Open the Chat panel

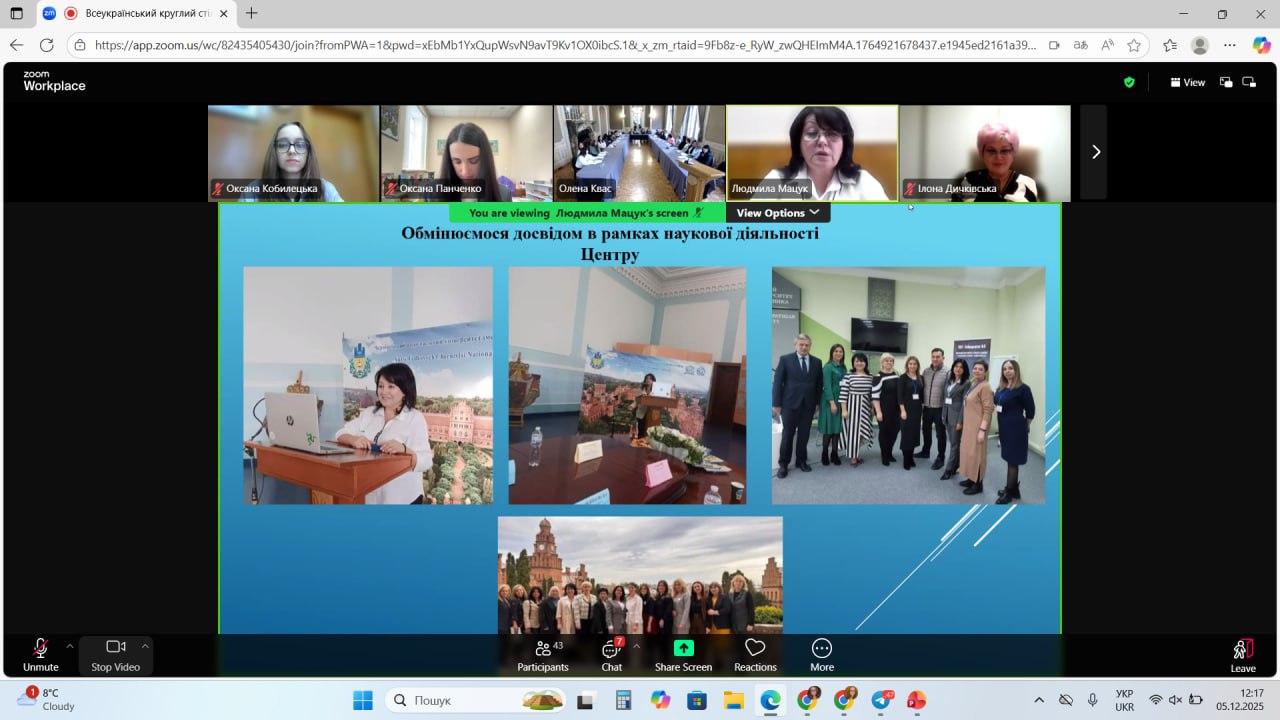[611, 655]
